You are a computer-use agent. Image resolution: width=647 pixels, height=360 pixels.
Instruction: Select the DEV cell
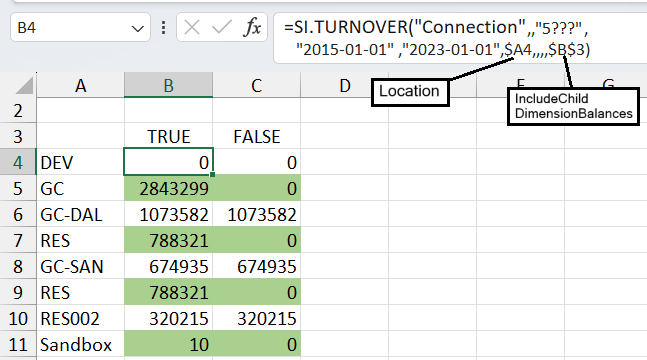point(80,162)
